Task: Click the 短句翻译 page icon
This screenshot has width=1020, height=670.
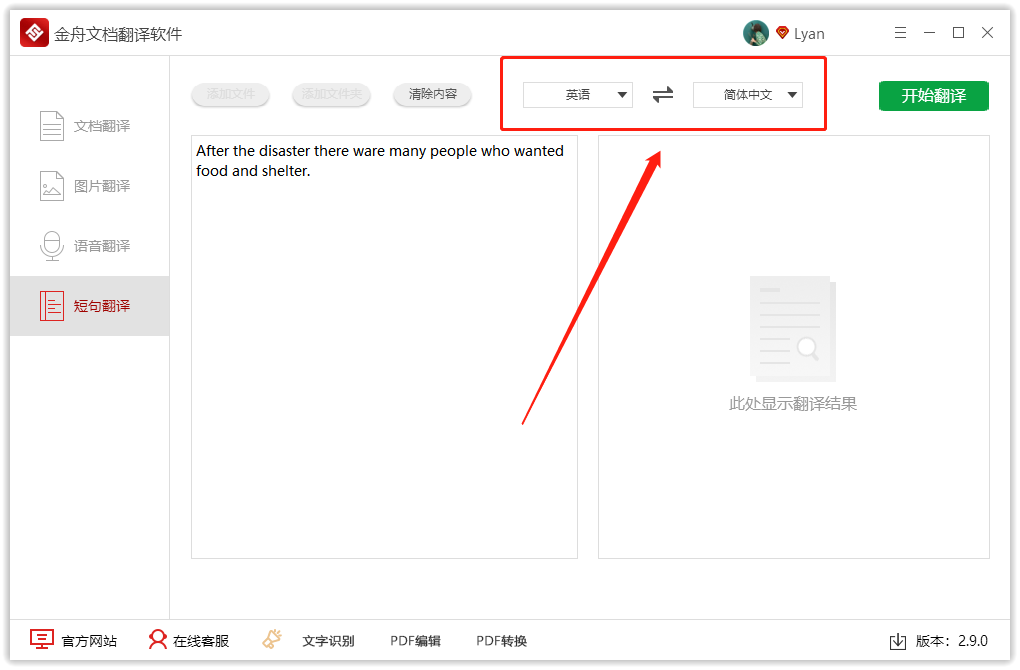Action: coord(51,306)
